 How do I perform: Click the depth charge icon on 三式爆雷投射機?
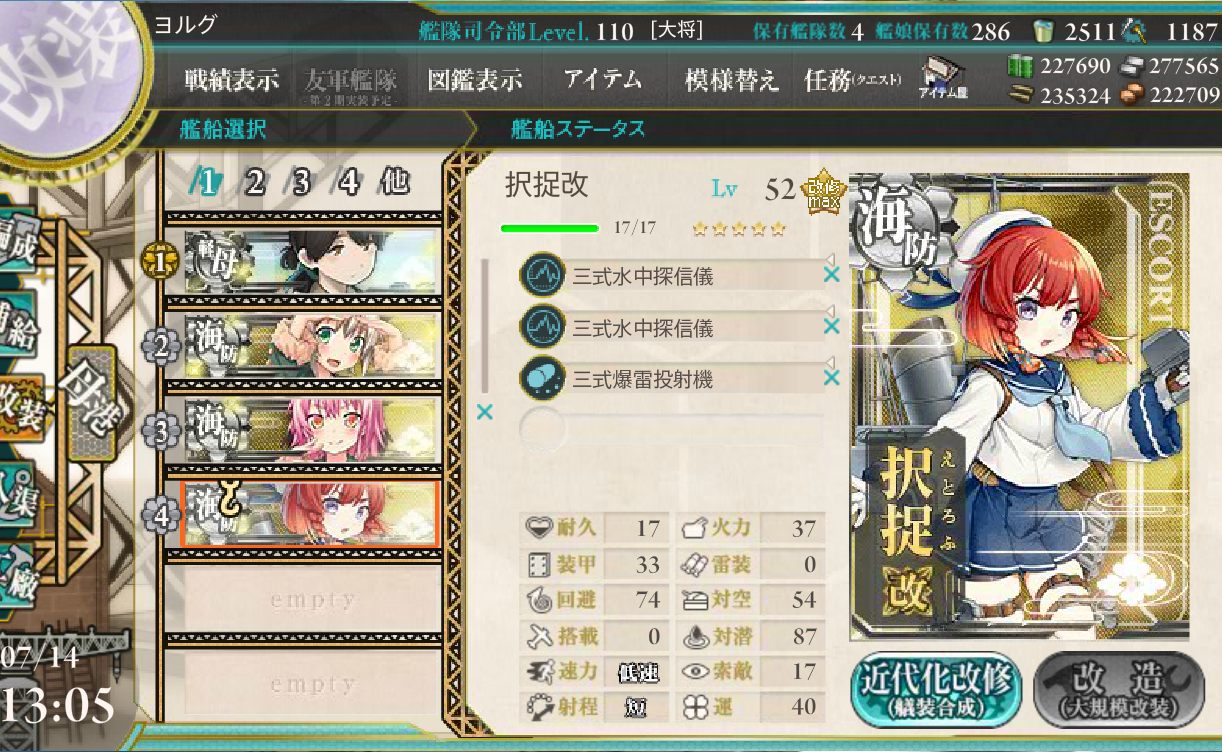pos(541,379)
